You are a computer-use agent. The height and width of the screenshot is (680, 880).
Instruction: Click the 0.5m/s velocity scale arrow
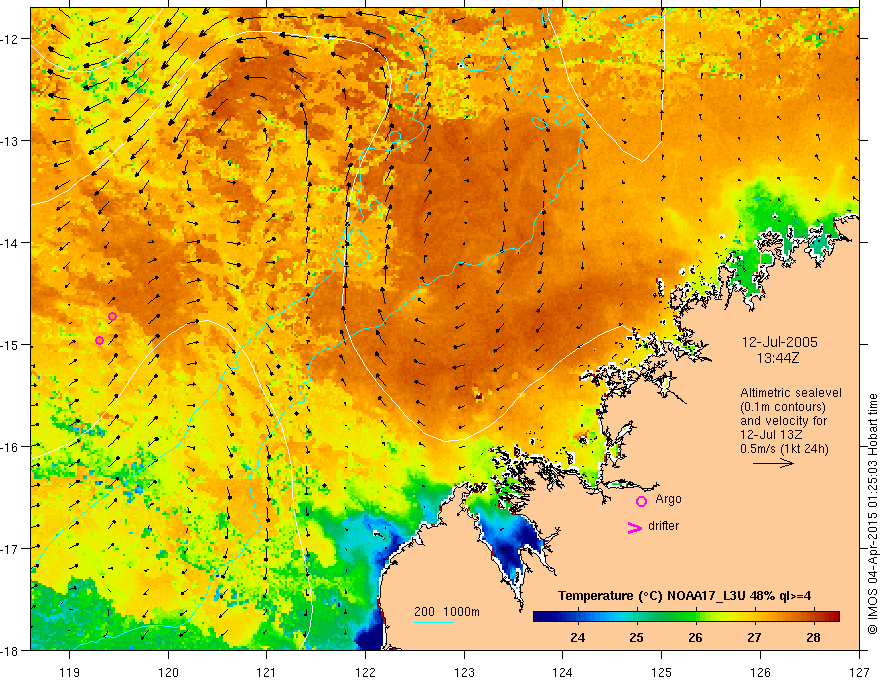[x=773, y=463]
